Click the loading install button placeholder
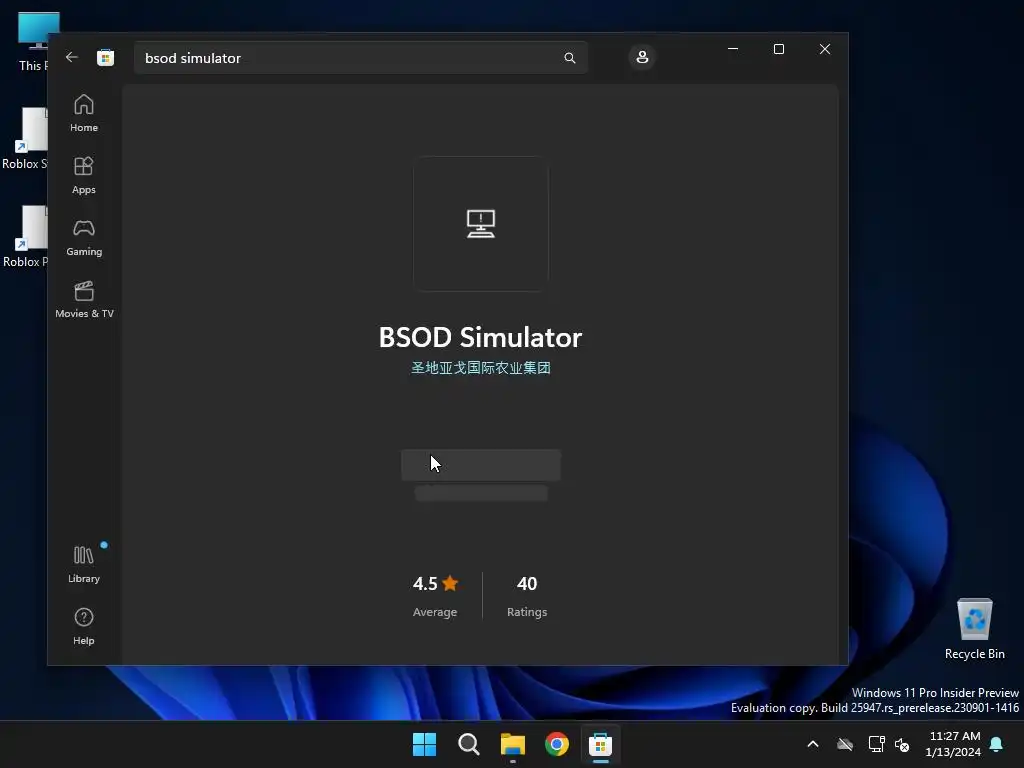1024x768 pixels. [481, 465]
